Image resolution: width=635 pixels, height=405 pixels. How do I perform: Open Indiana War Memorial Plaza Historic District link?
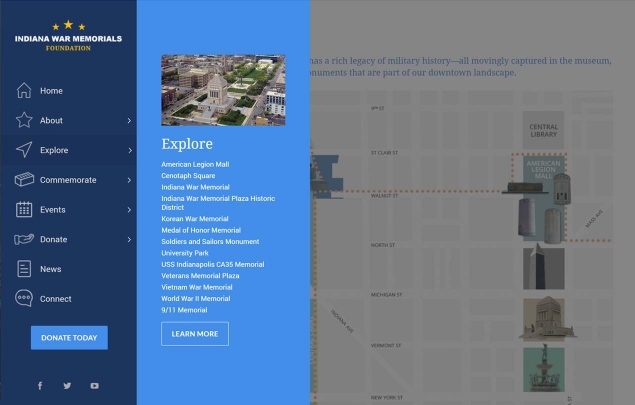click(x=218, y=203)
